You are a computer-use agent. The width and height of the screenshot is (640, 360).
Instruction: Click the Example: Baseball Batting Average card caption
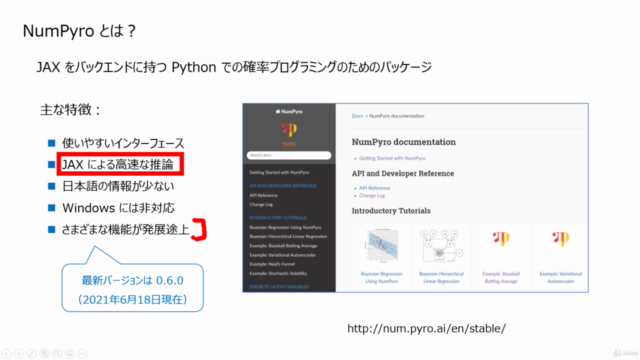(x=501, y=278)
